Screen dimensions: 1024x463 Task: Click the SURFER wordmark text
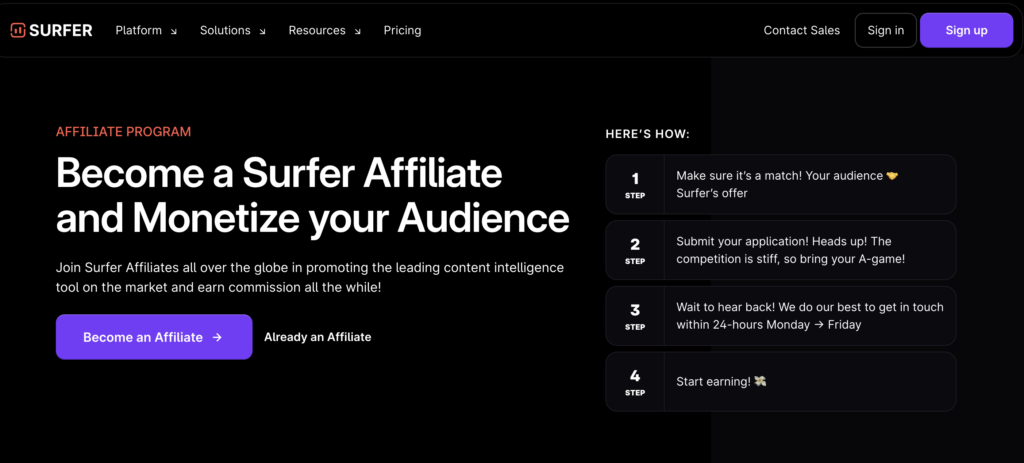coord(62,30)
